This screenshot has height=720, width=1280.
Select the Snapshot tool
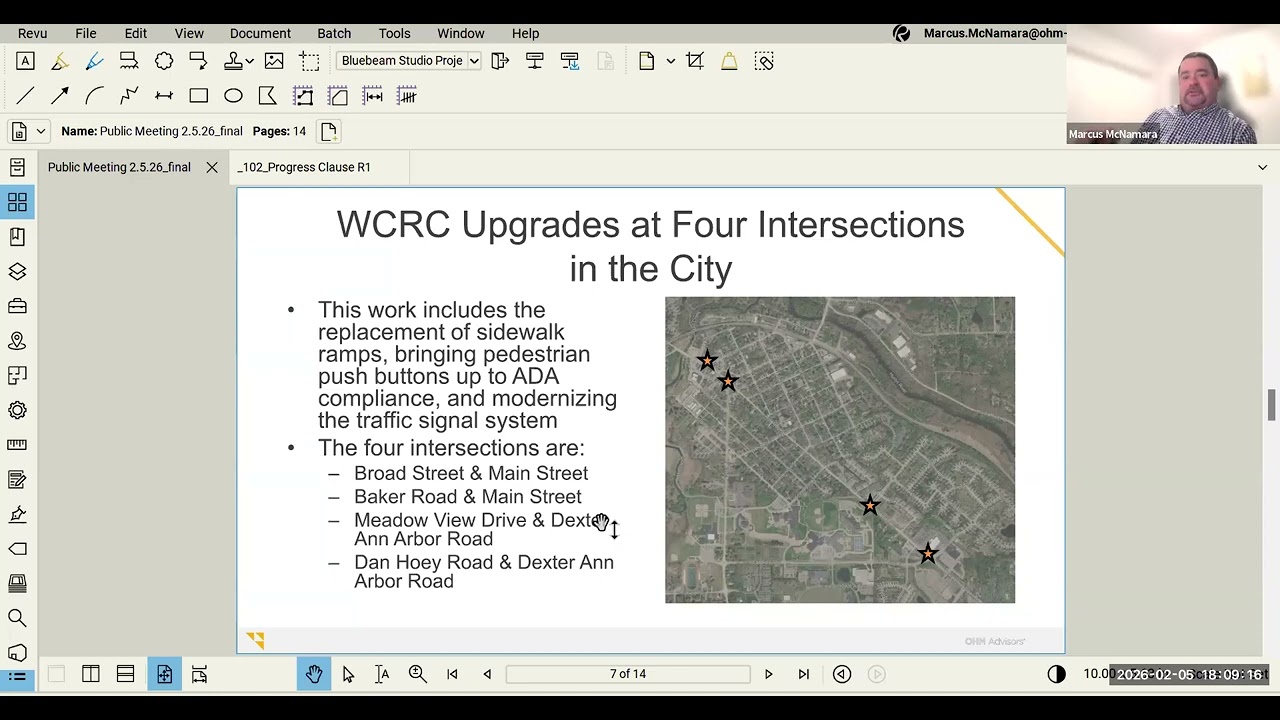[x=309, y=61]
